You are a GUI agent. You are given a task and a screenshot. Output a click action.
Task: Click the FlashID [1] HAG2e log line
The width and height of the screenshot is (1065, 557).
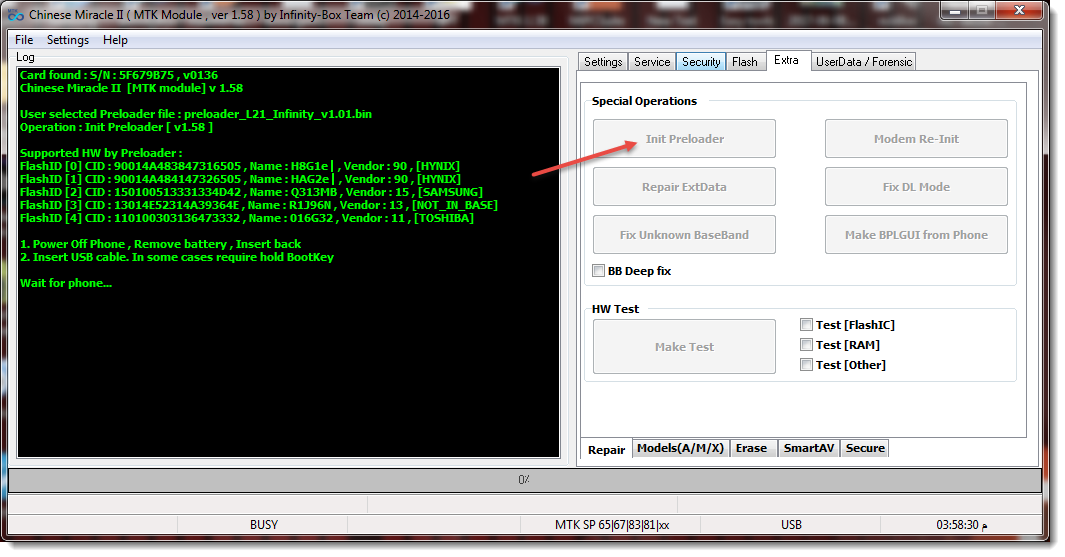(240, 179)
